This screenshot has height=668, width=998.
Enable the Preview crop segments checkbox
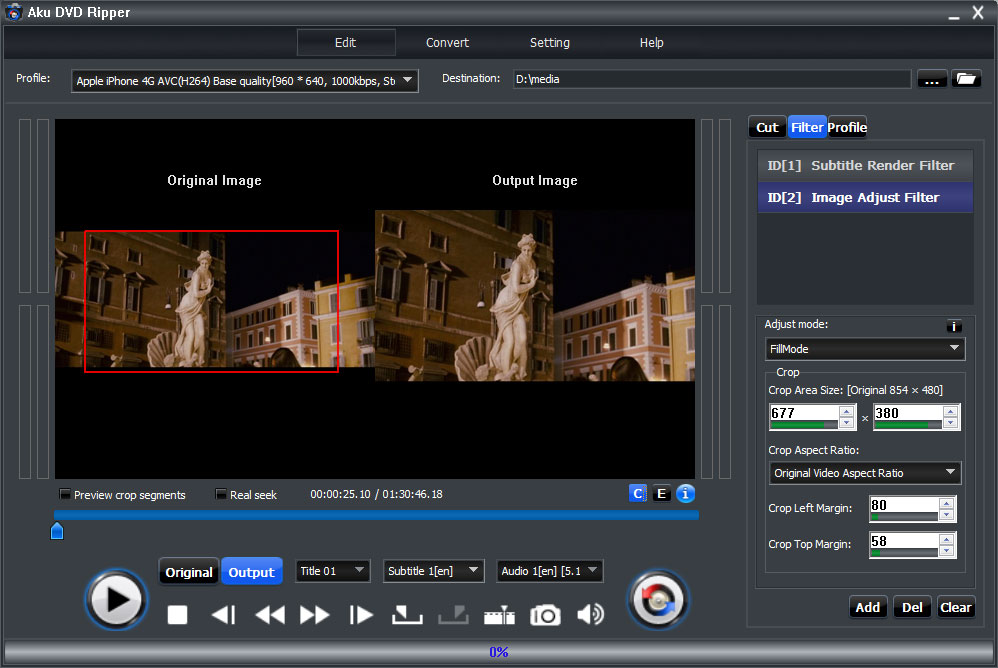coord(66,495)
